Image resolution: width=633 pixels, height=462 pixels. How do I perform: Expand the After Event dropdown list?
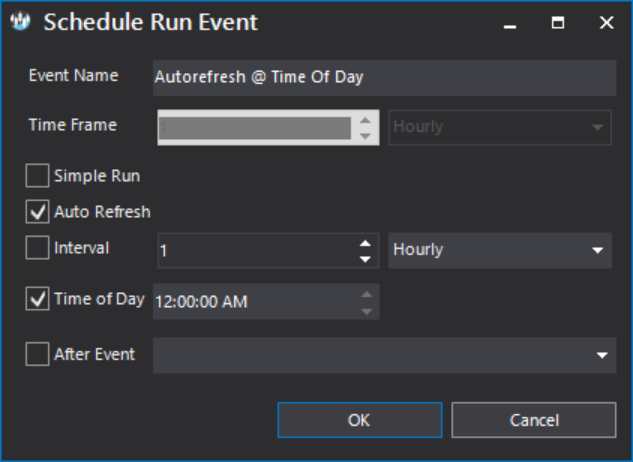click(x=601, y=355)
